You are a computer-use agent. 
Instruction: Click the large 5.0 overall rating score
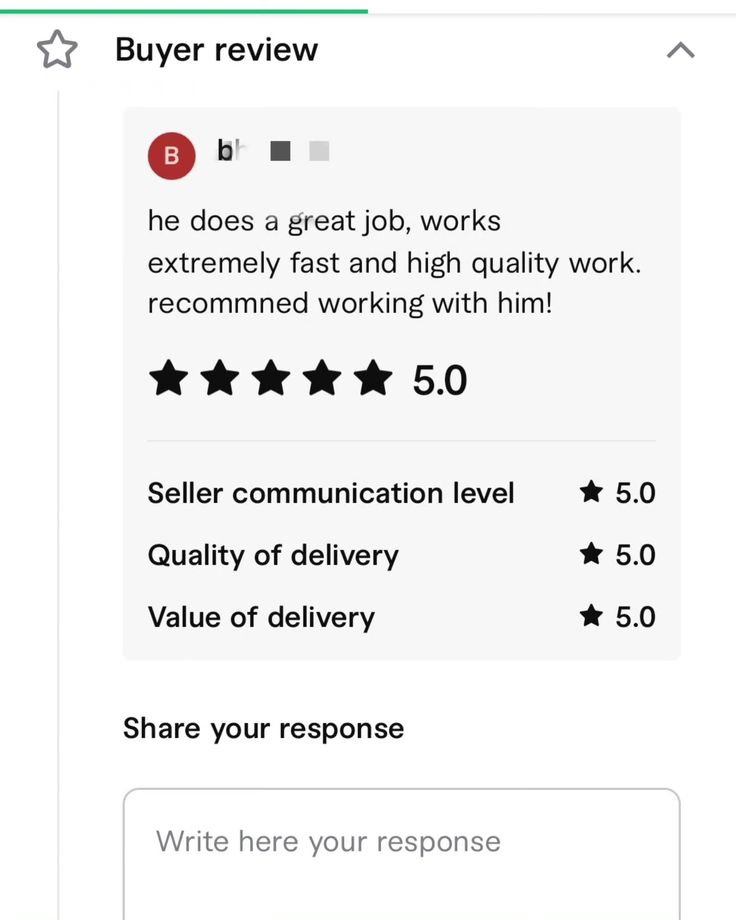point(440,381)
